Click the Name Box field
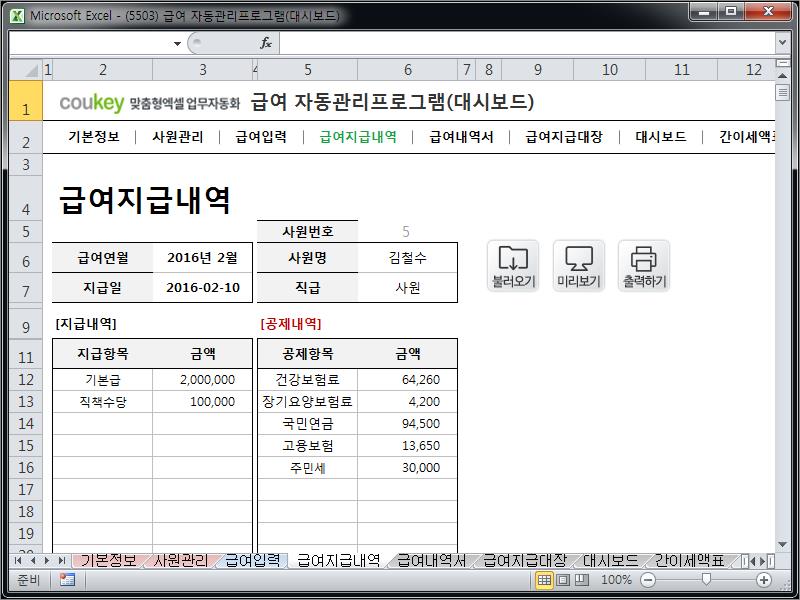The image size is (800, 600). [91, 43]
